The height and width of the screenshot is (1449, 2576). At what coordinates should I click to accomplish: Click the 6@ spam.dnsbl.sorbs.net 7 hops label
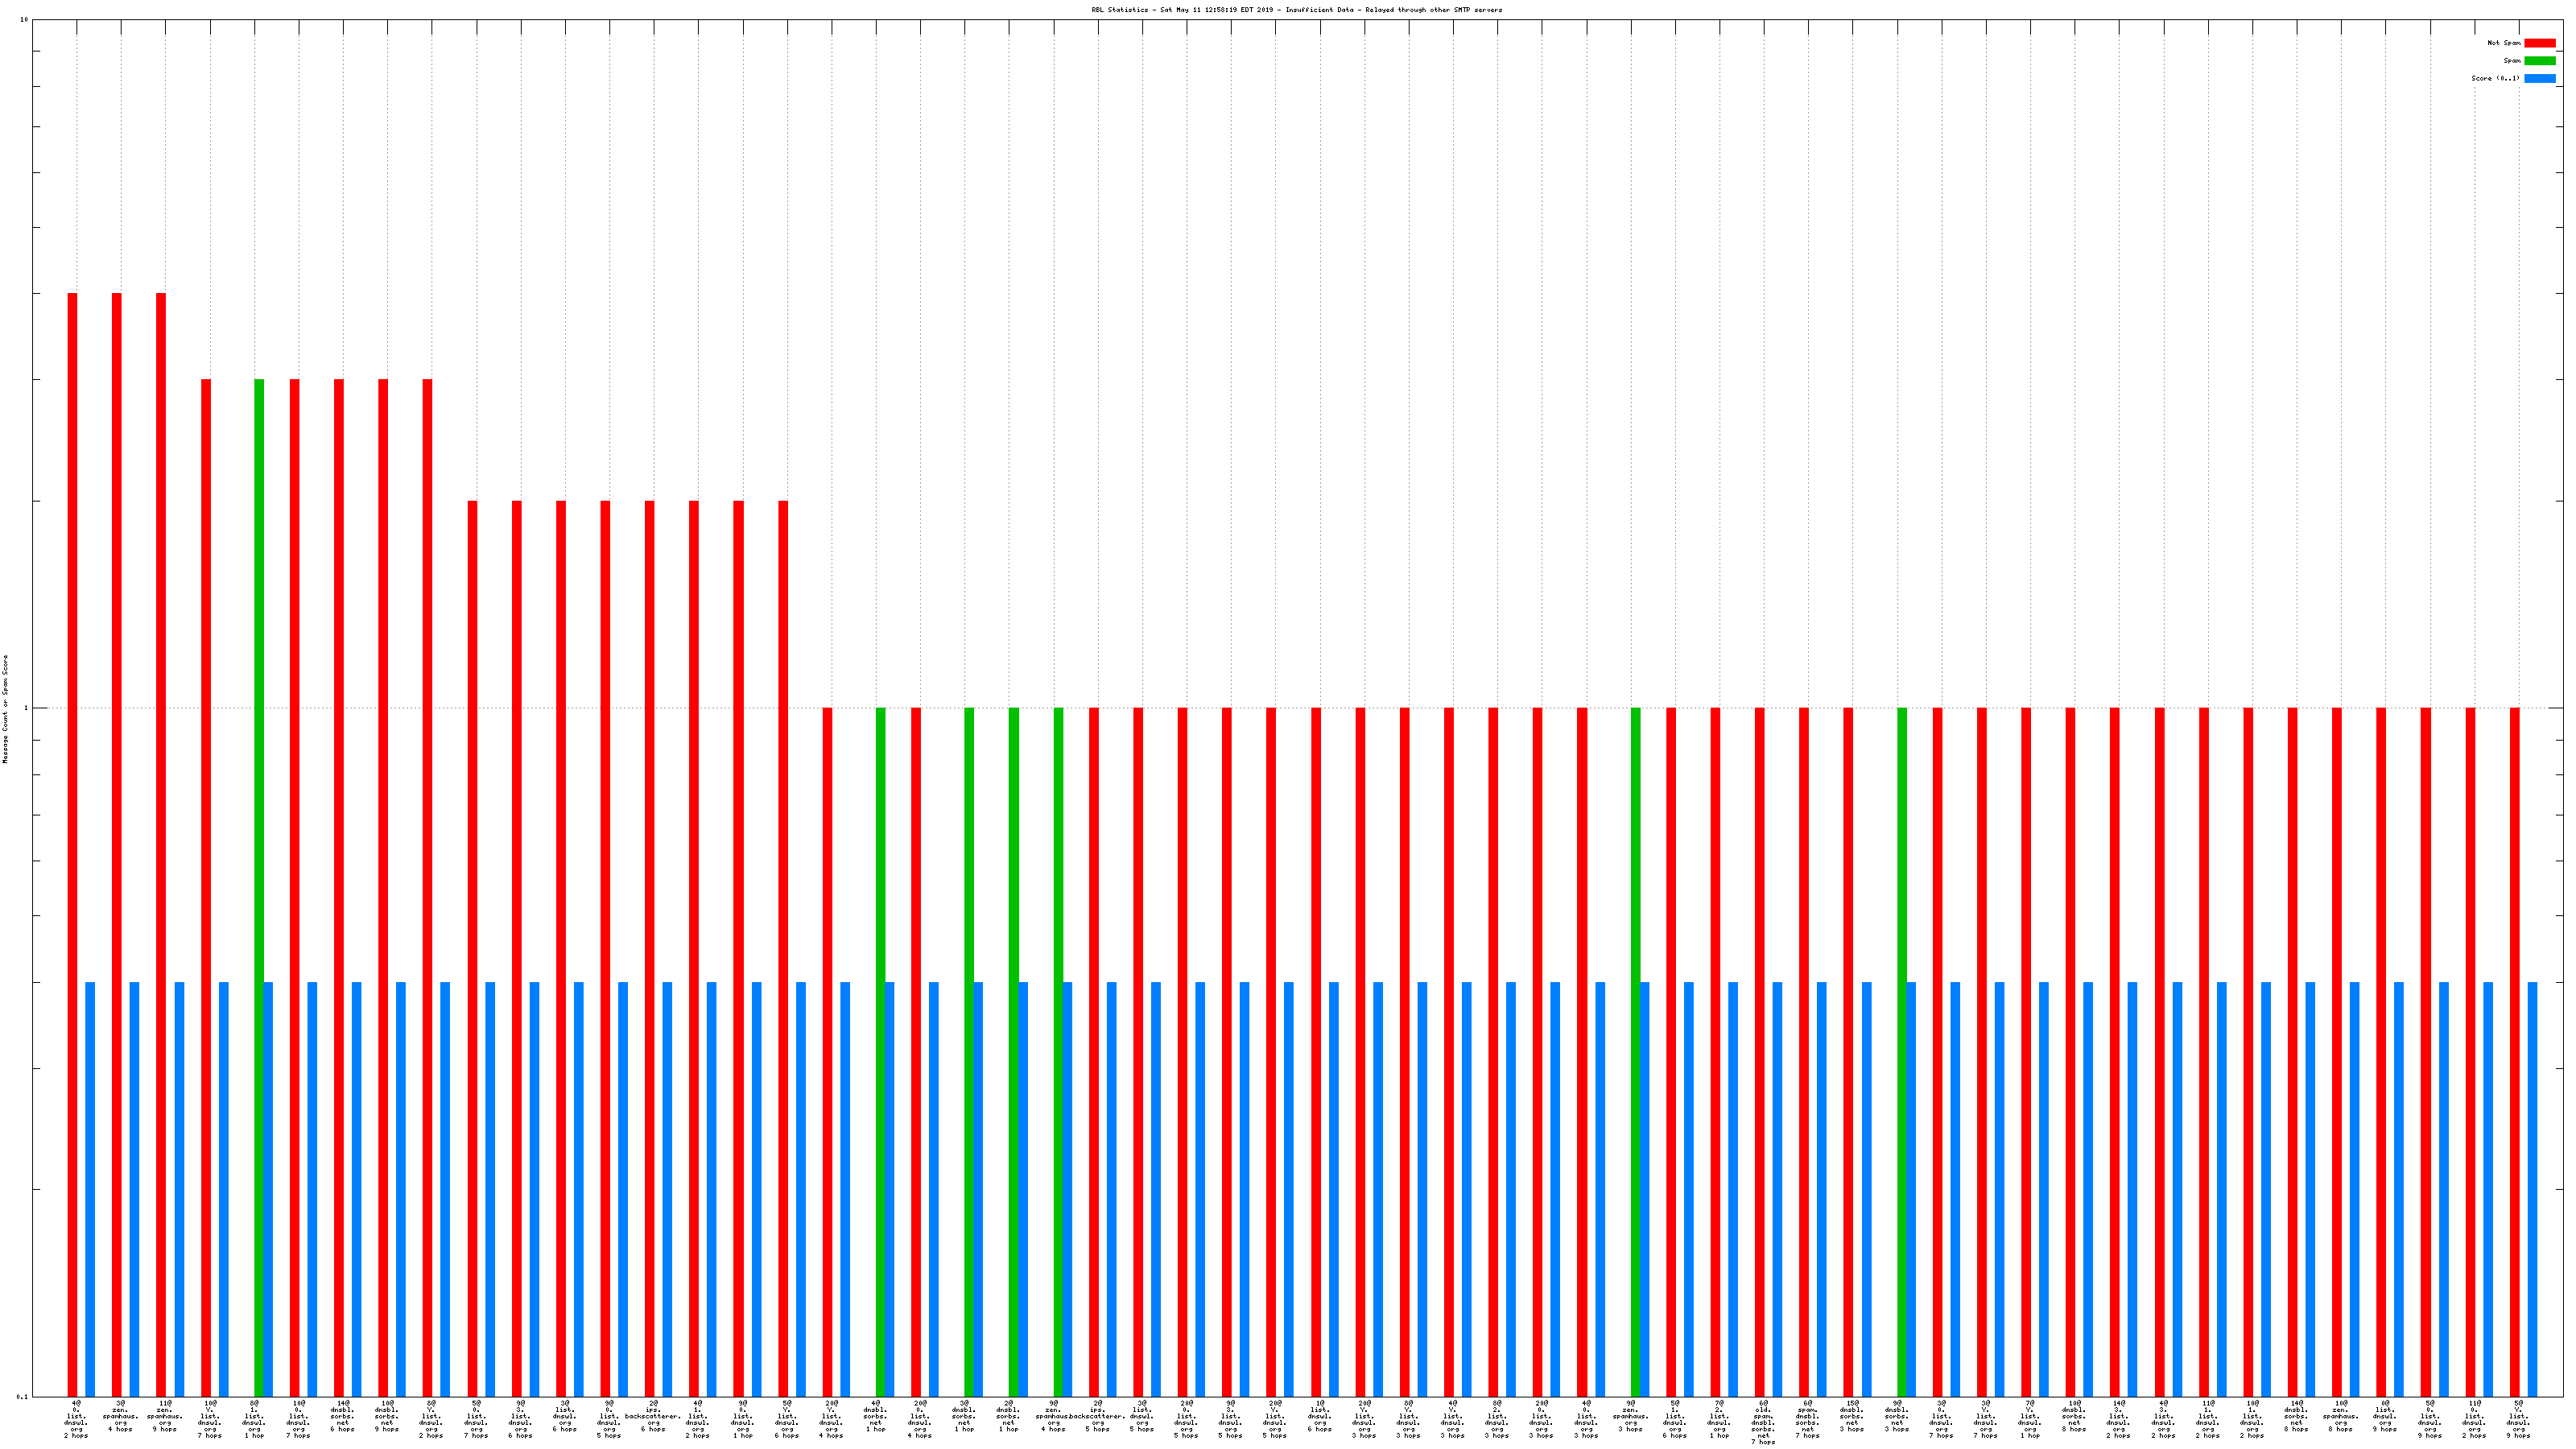(1807, 1419)
